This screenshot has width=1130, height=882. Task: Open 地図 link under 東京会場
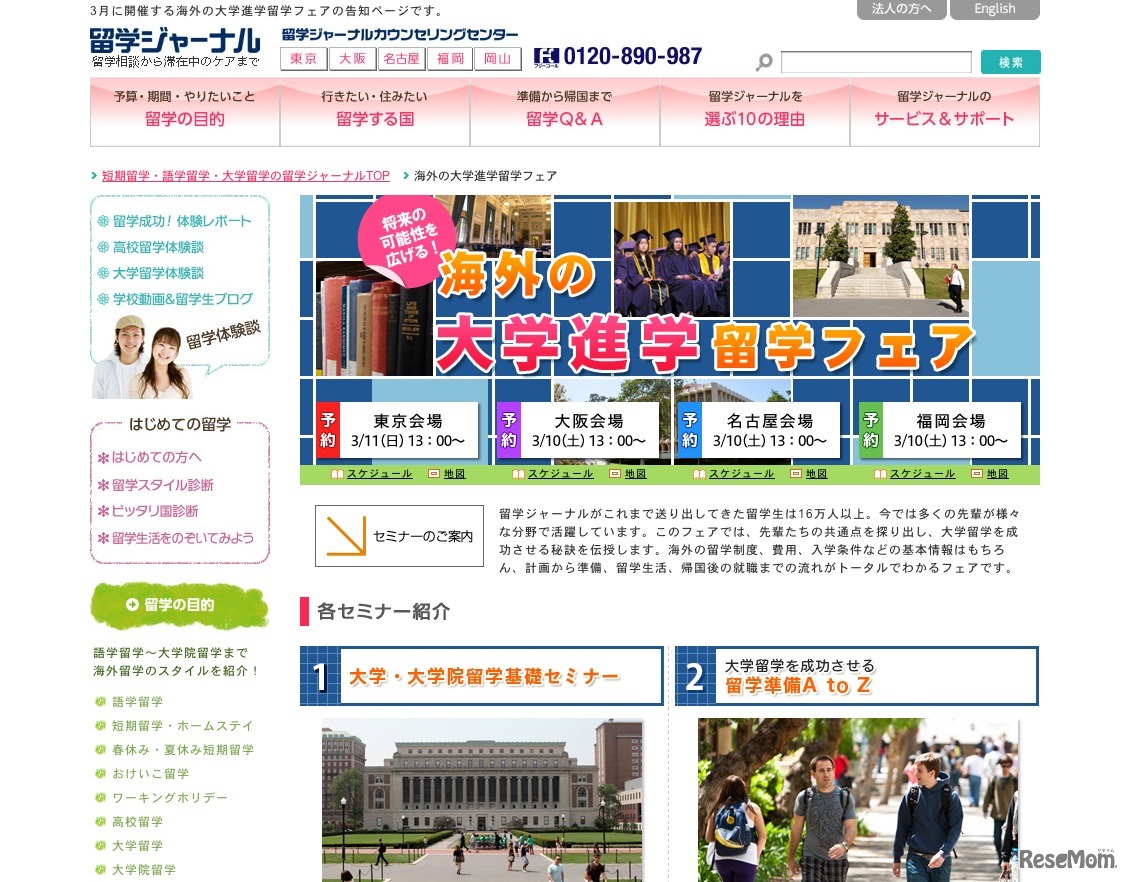click(x=454, y=474)
